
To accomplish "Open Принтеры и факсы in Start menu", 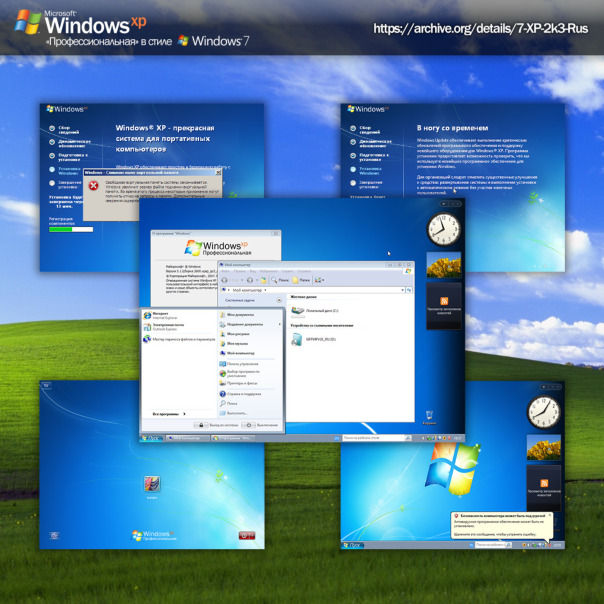I will (238, 383).
